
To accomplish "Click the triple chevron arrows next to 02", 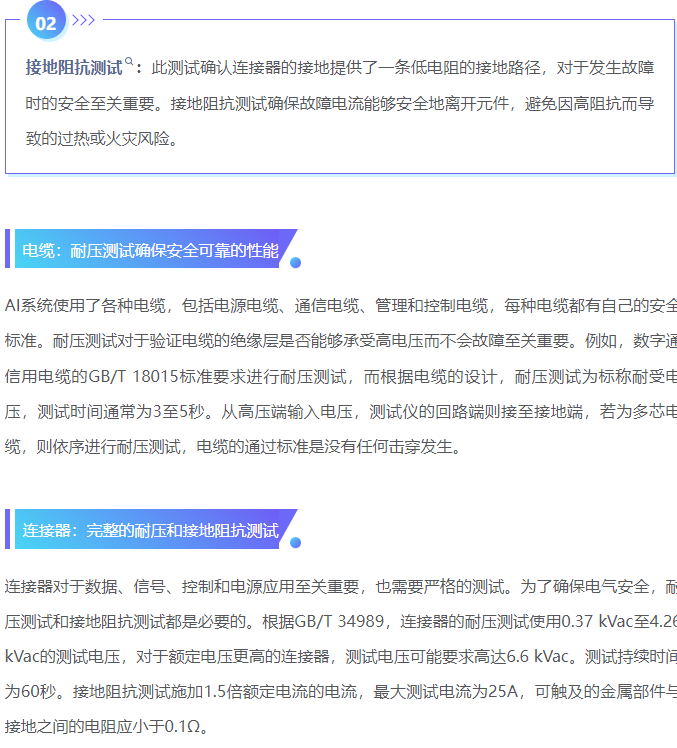I will click(x=84, y=19).
